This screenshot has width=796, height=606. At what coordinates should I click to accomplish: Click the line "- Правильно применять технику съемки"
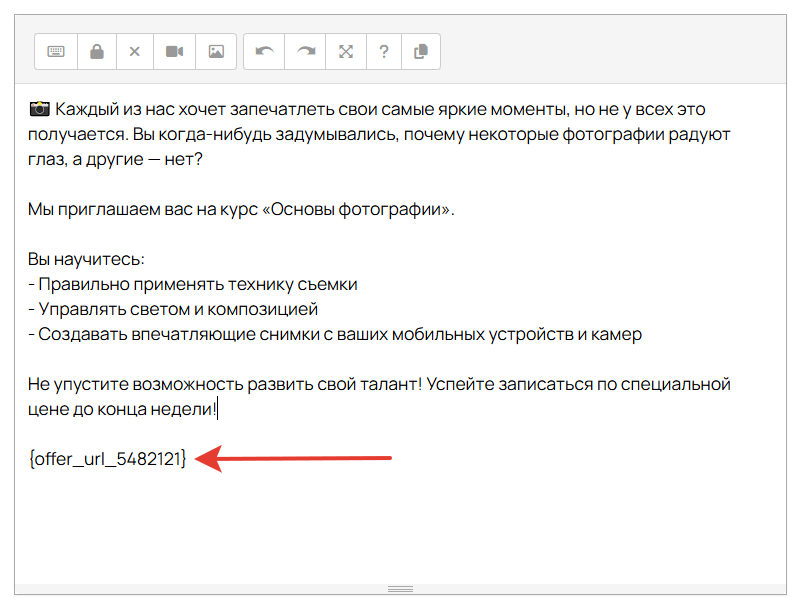pyautogui.click(x=193, y=284)
